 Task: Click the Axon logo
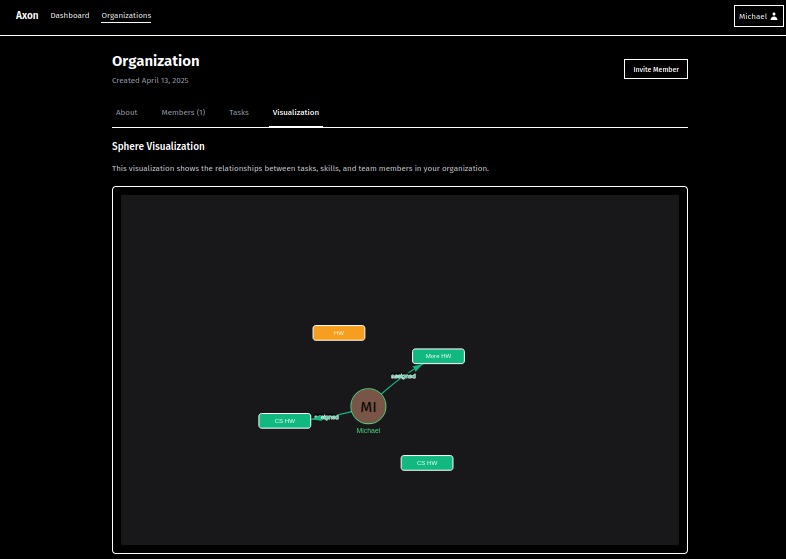(27, 16)
